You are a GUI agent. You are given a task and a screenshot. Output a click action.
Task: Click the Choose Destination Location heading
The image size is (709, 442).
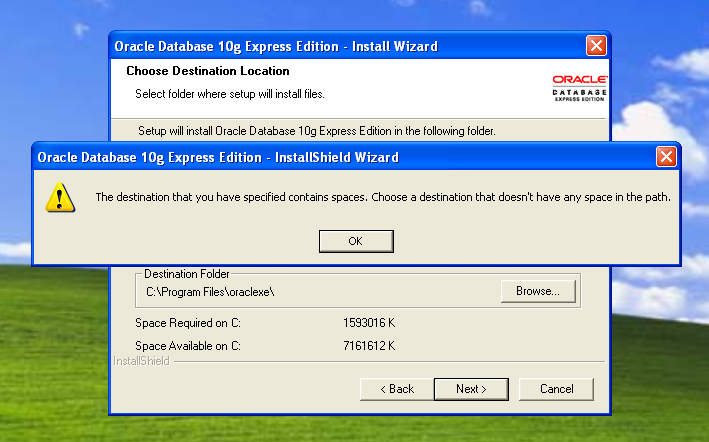pyautogui.click(x=208, y=71)
